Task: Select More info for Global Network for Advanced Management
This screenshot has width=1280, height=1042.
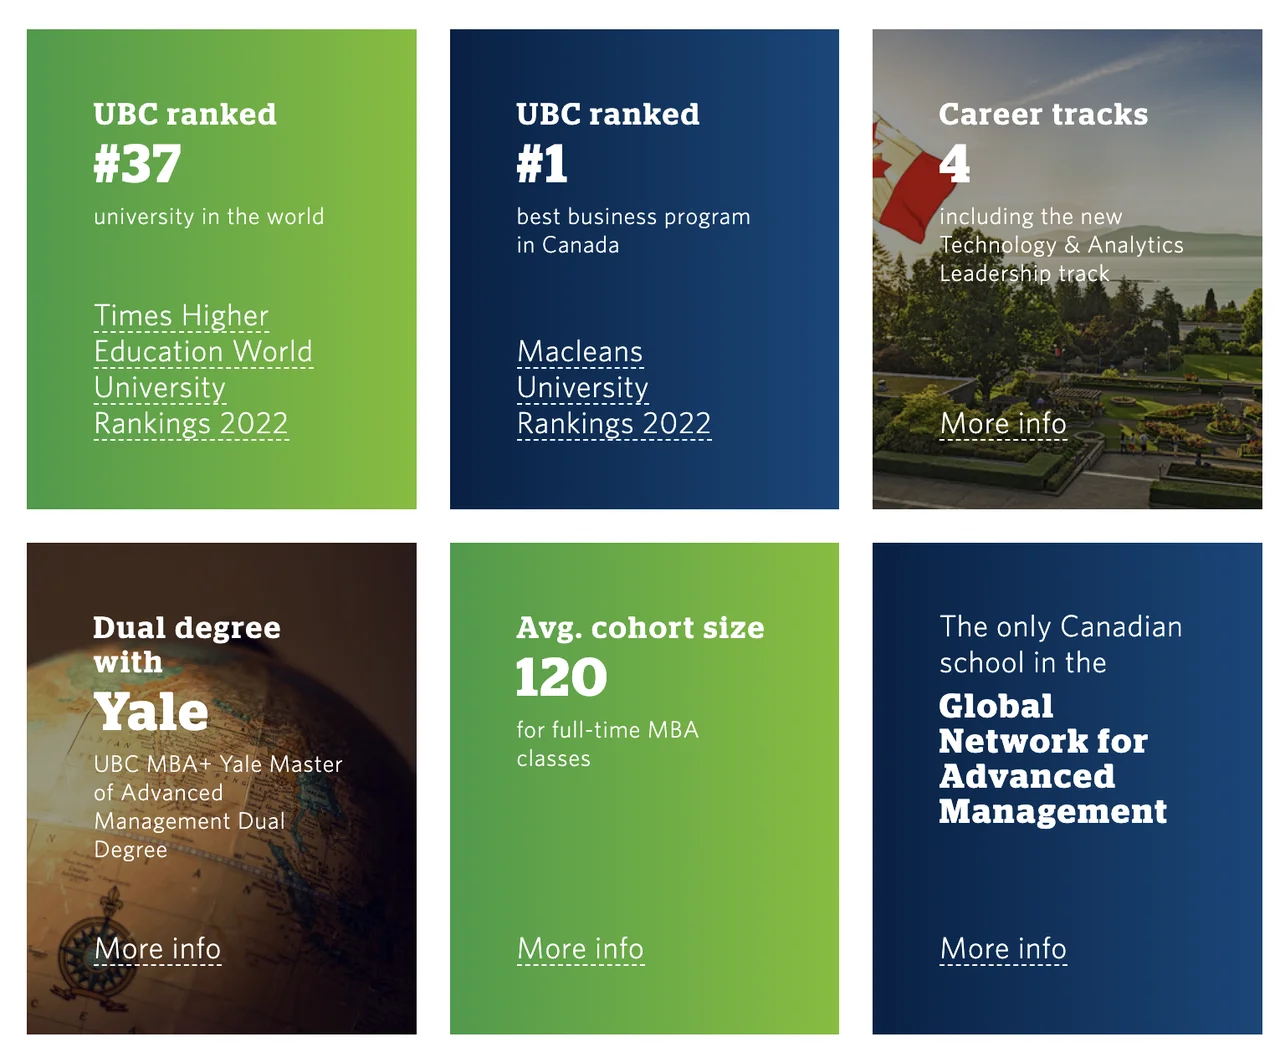Action: [1003, 949]
